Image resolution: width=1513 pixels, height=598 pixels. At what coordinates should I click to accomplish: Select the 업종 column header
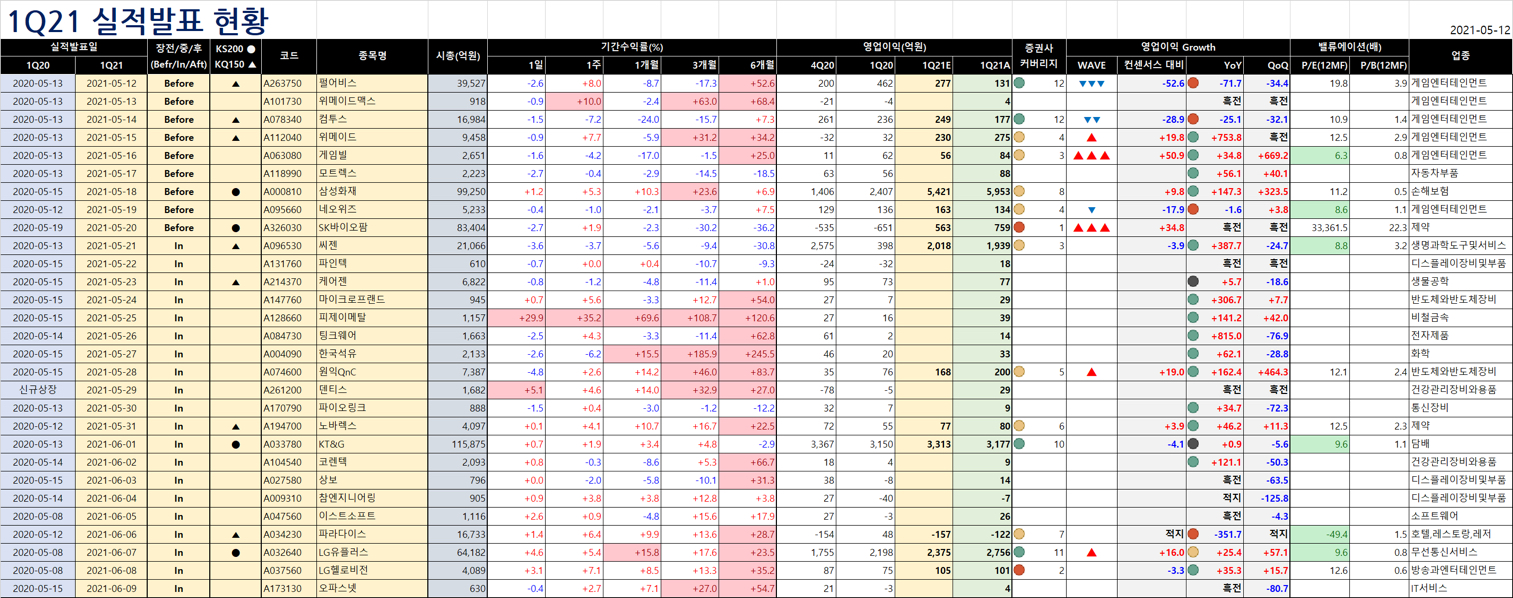coord(1460,56)
